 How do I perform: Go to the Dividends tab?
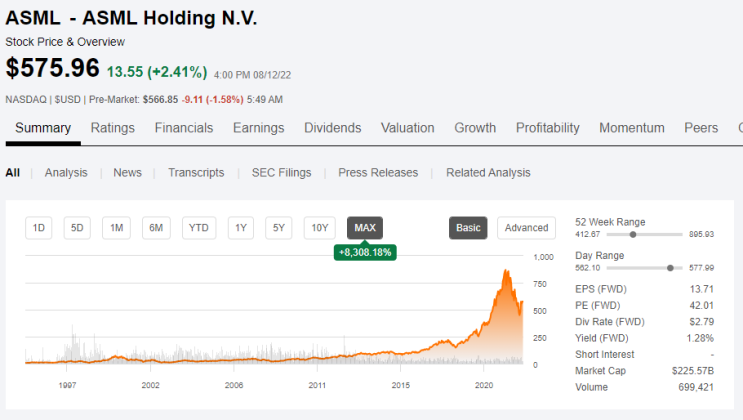pyautogui.click(x=333, y=128)
